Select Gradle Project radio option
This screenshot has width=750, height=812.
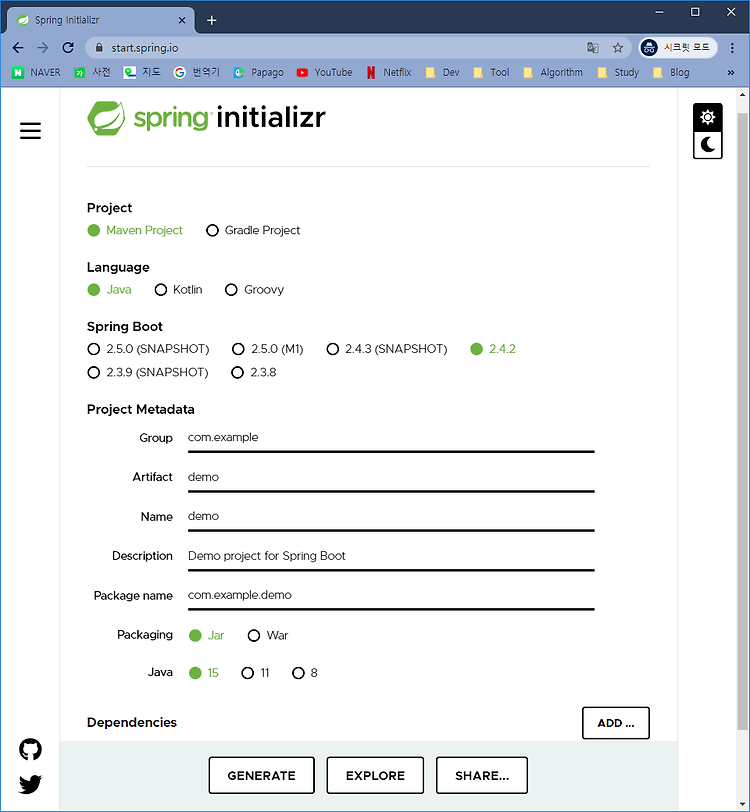click(253, 230)
